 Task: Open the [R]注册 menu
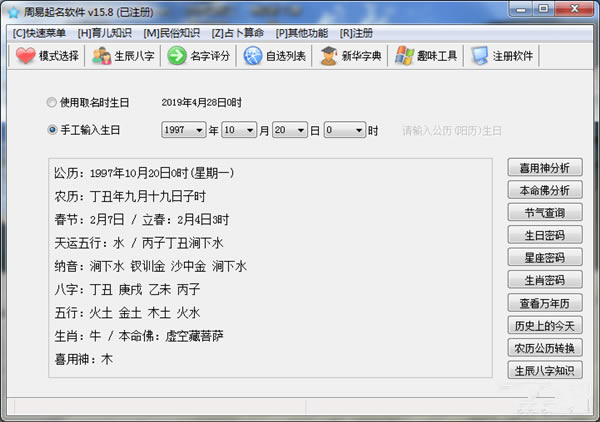pos(356,33)
